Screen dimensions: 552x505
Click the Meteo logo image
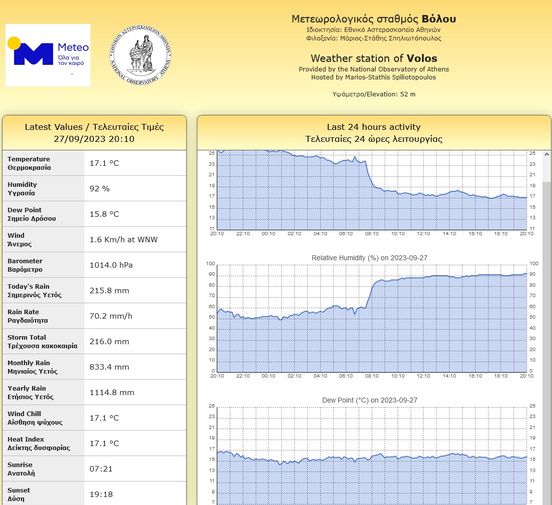pos(48,55)
